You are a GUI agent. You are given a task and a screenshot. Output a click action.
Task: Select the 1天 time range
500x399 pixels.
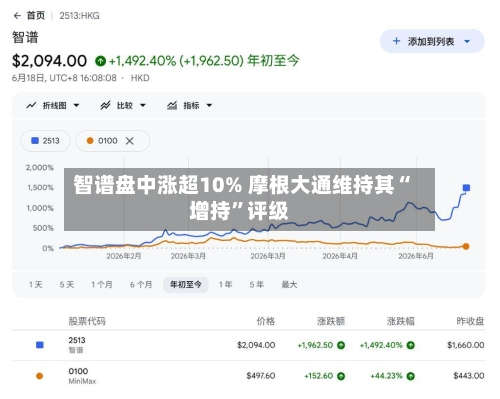coord(36,285)
